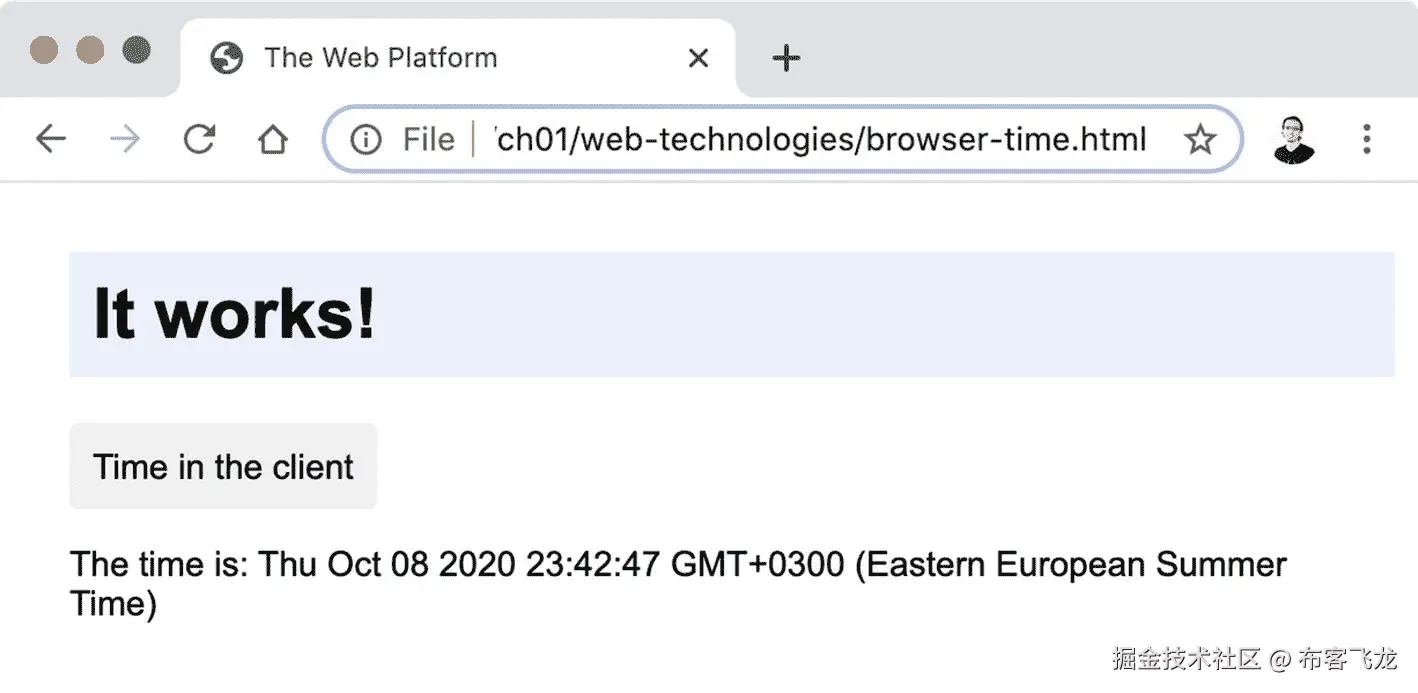Click the Time in the client button
This screenshot has height=693, width=1418.
point(223,466)
